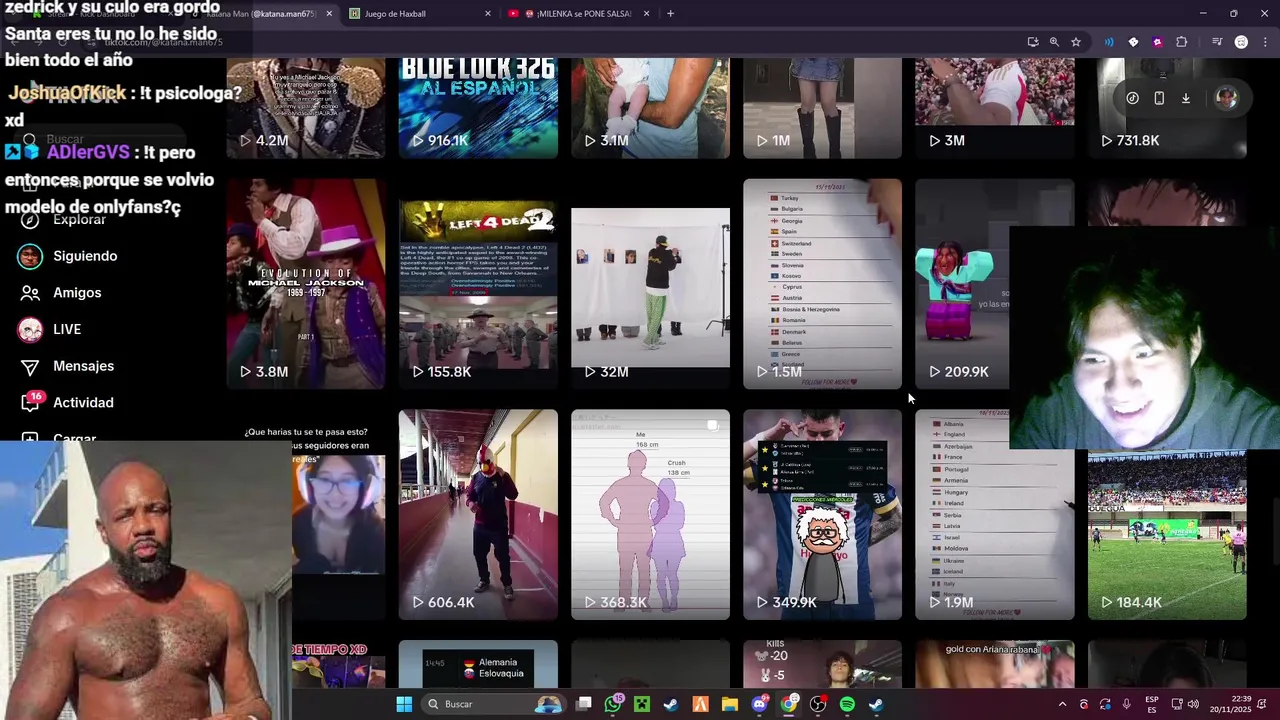Show hidden system tray icons chevron
Screen dimensions: 1280x720
click(1062, 704)
